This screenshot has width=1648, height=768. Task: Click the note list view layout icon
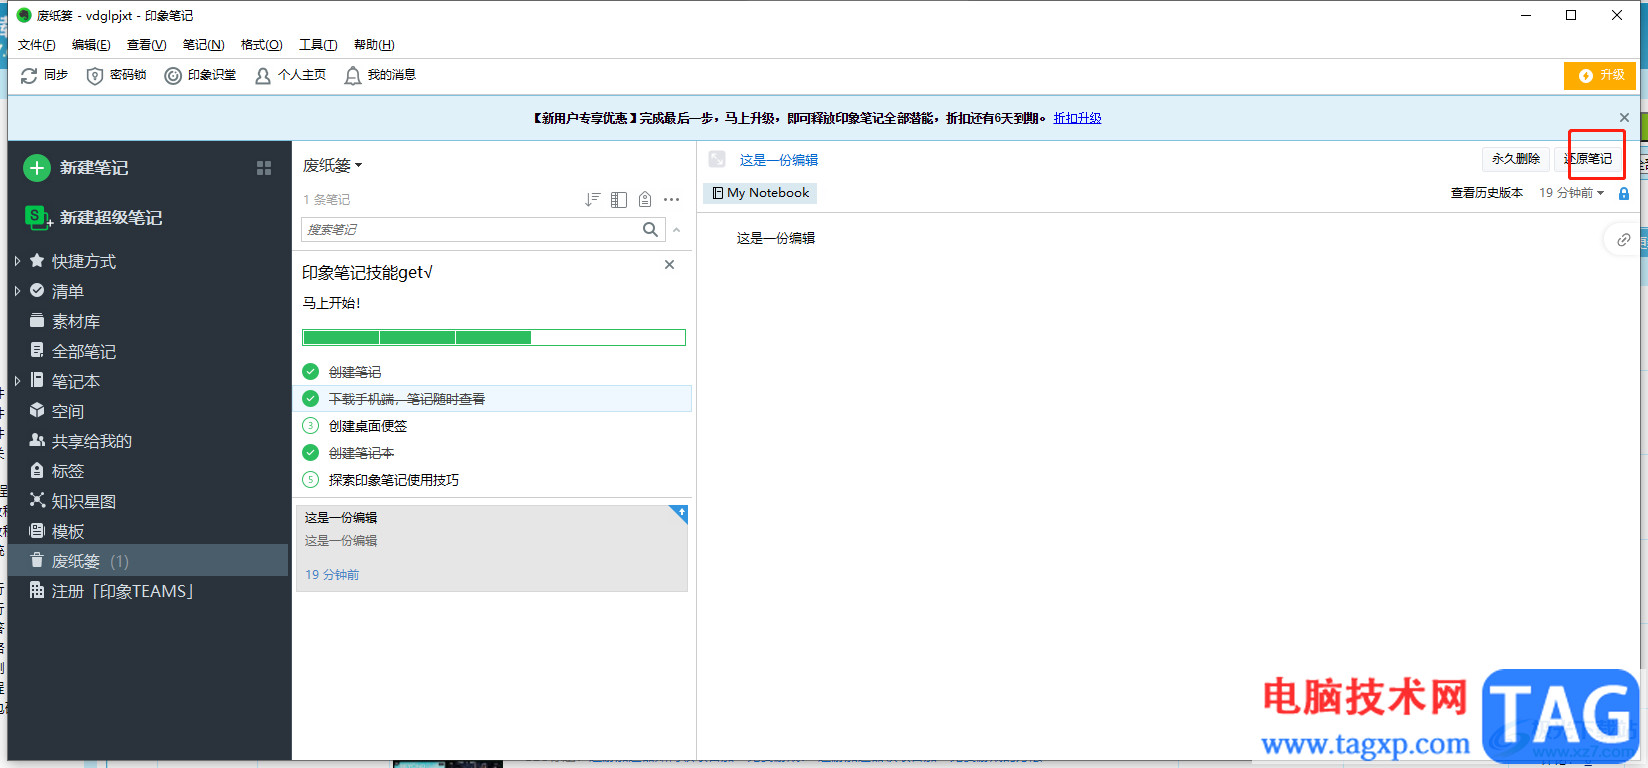click(619, 200)
